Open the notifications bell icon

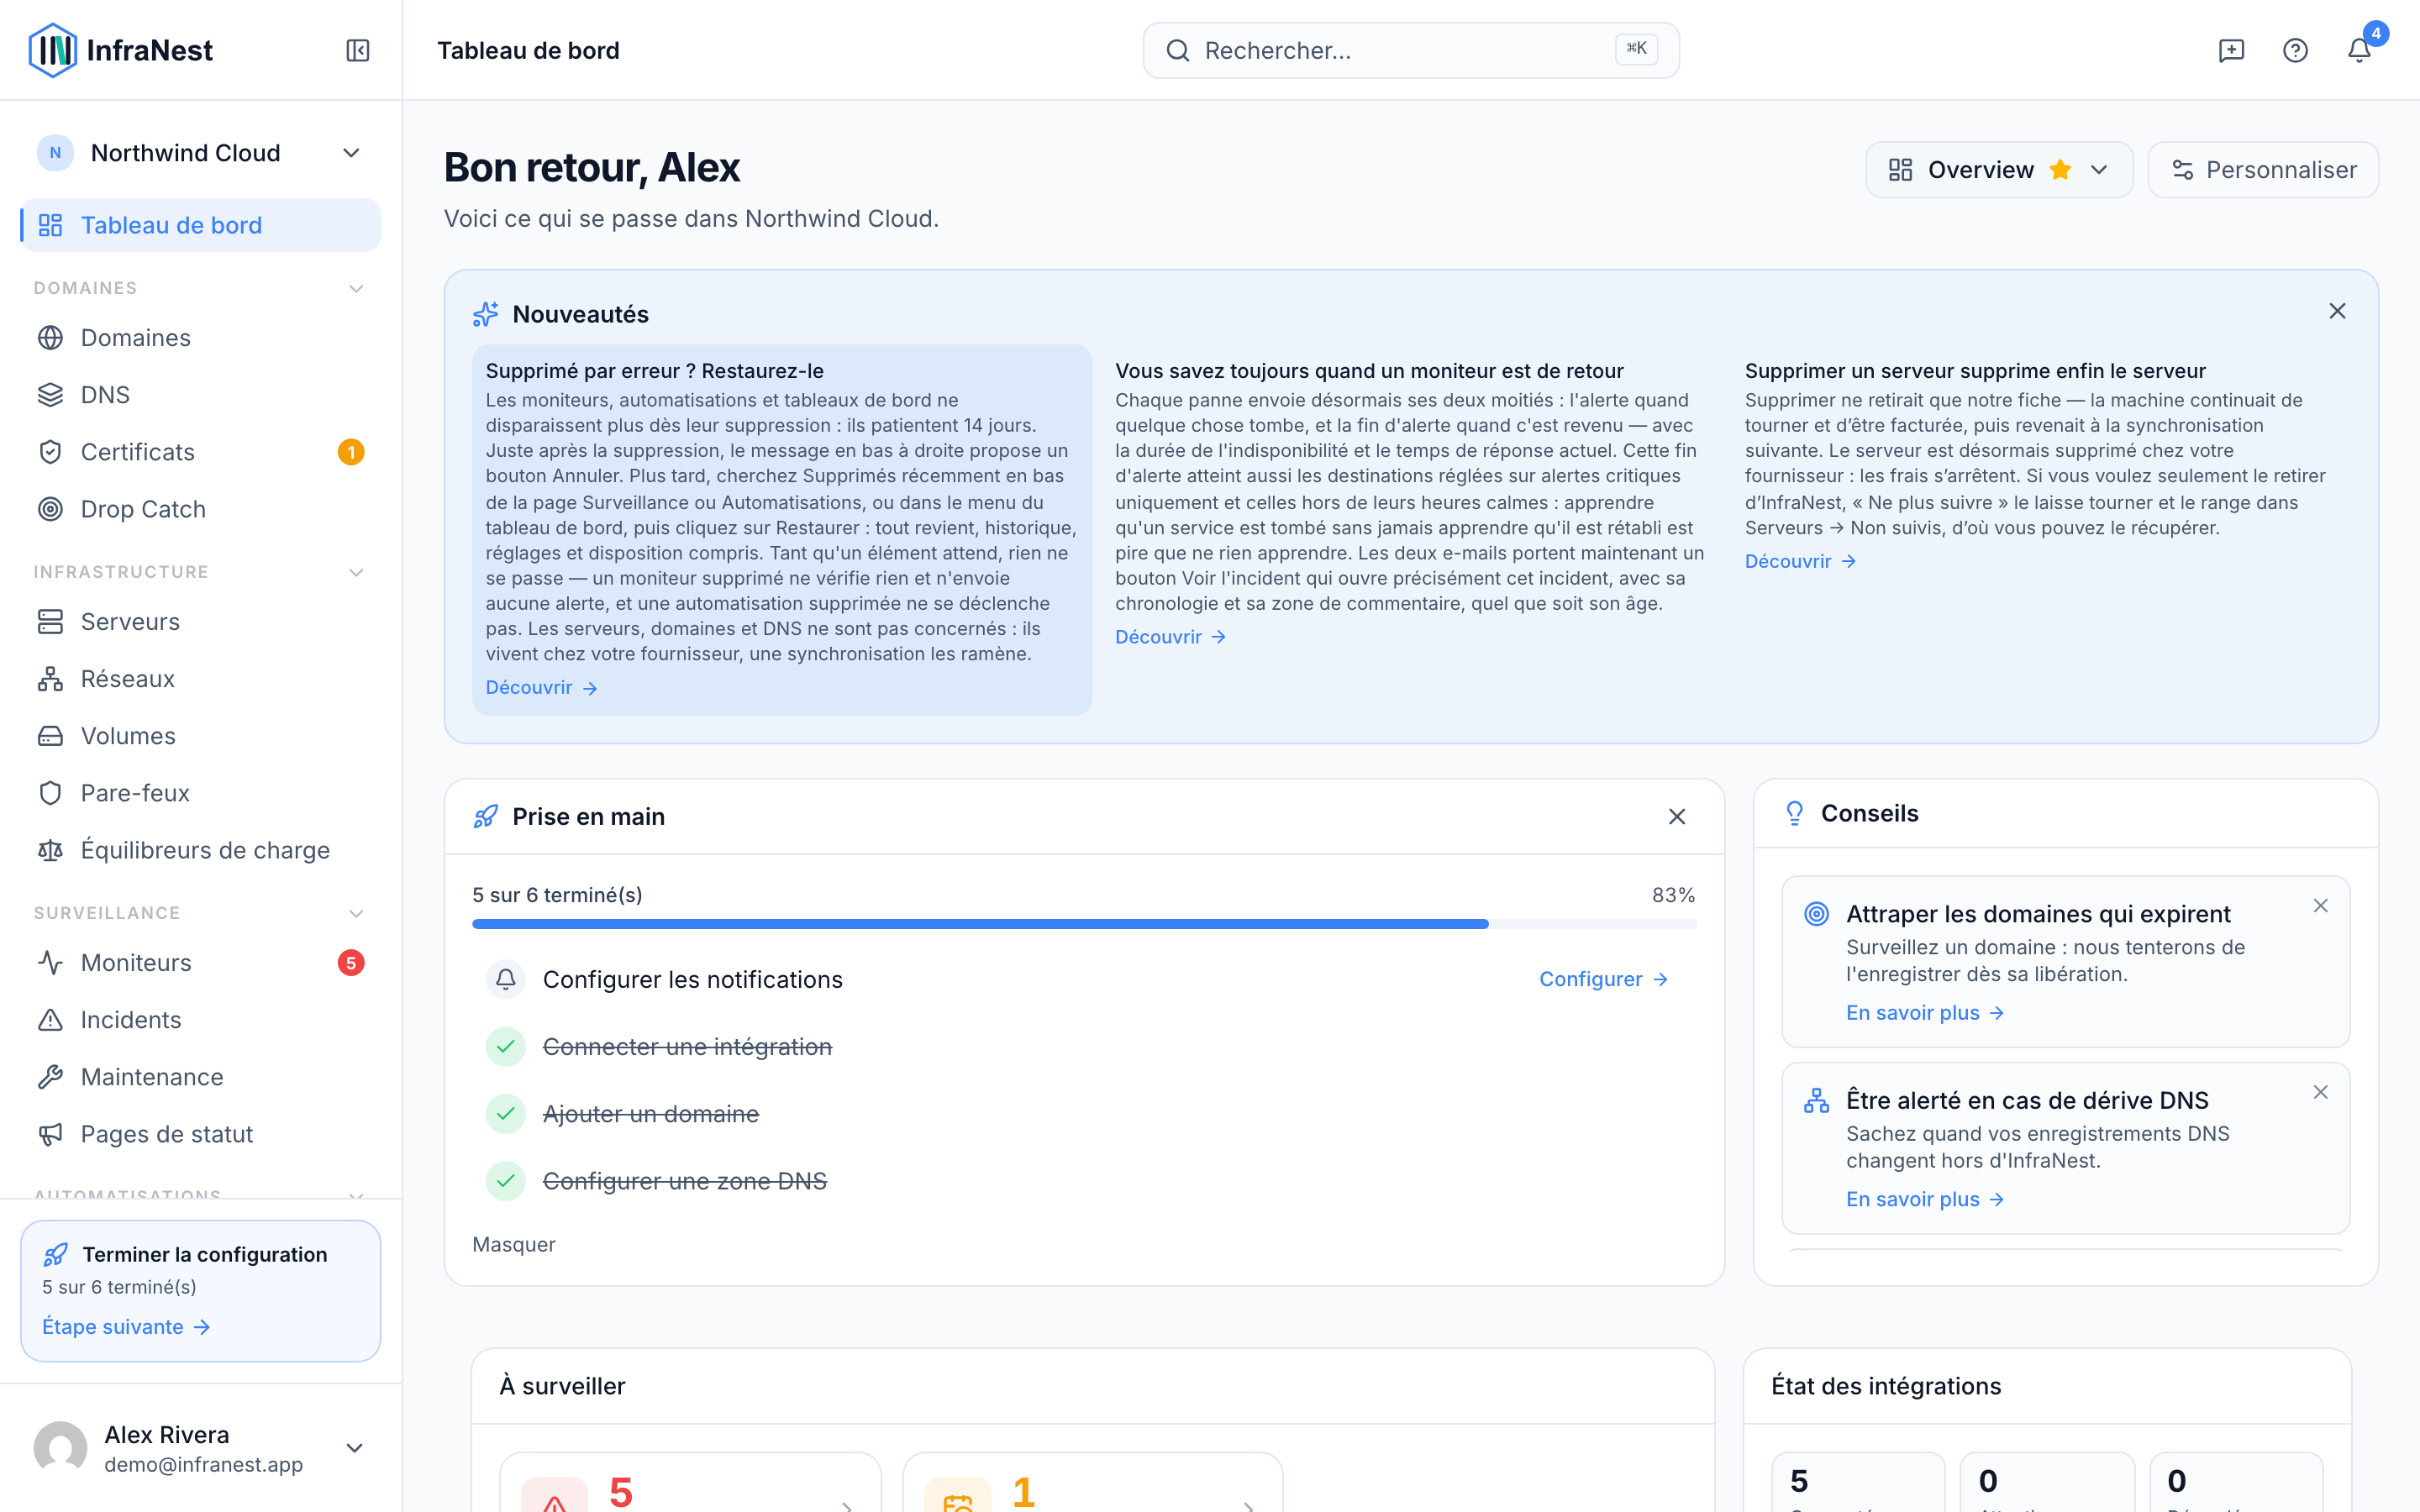tap(2359, 50)
